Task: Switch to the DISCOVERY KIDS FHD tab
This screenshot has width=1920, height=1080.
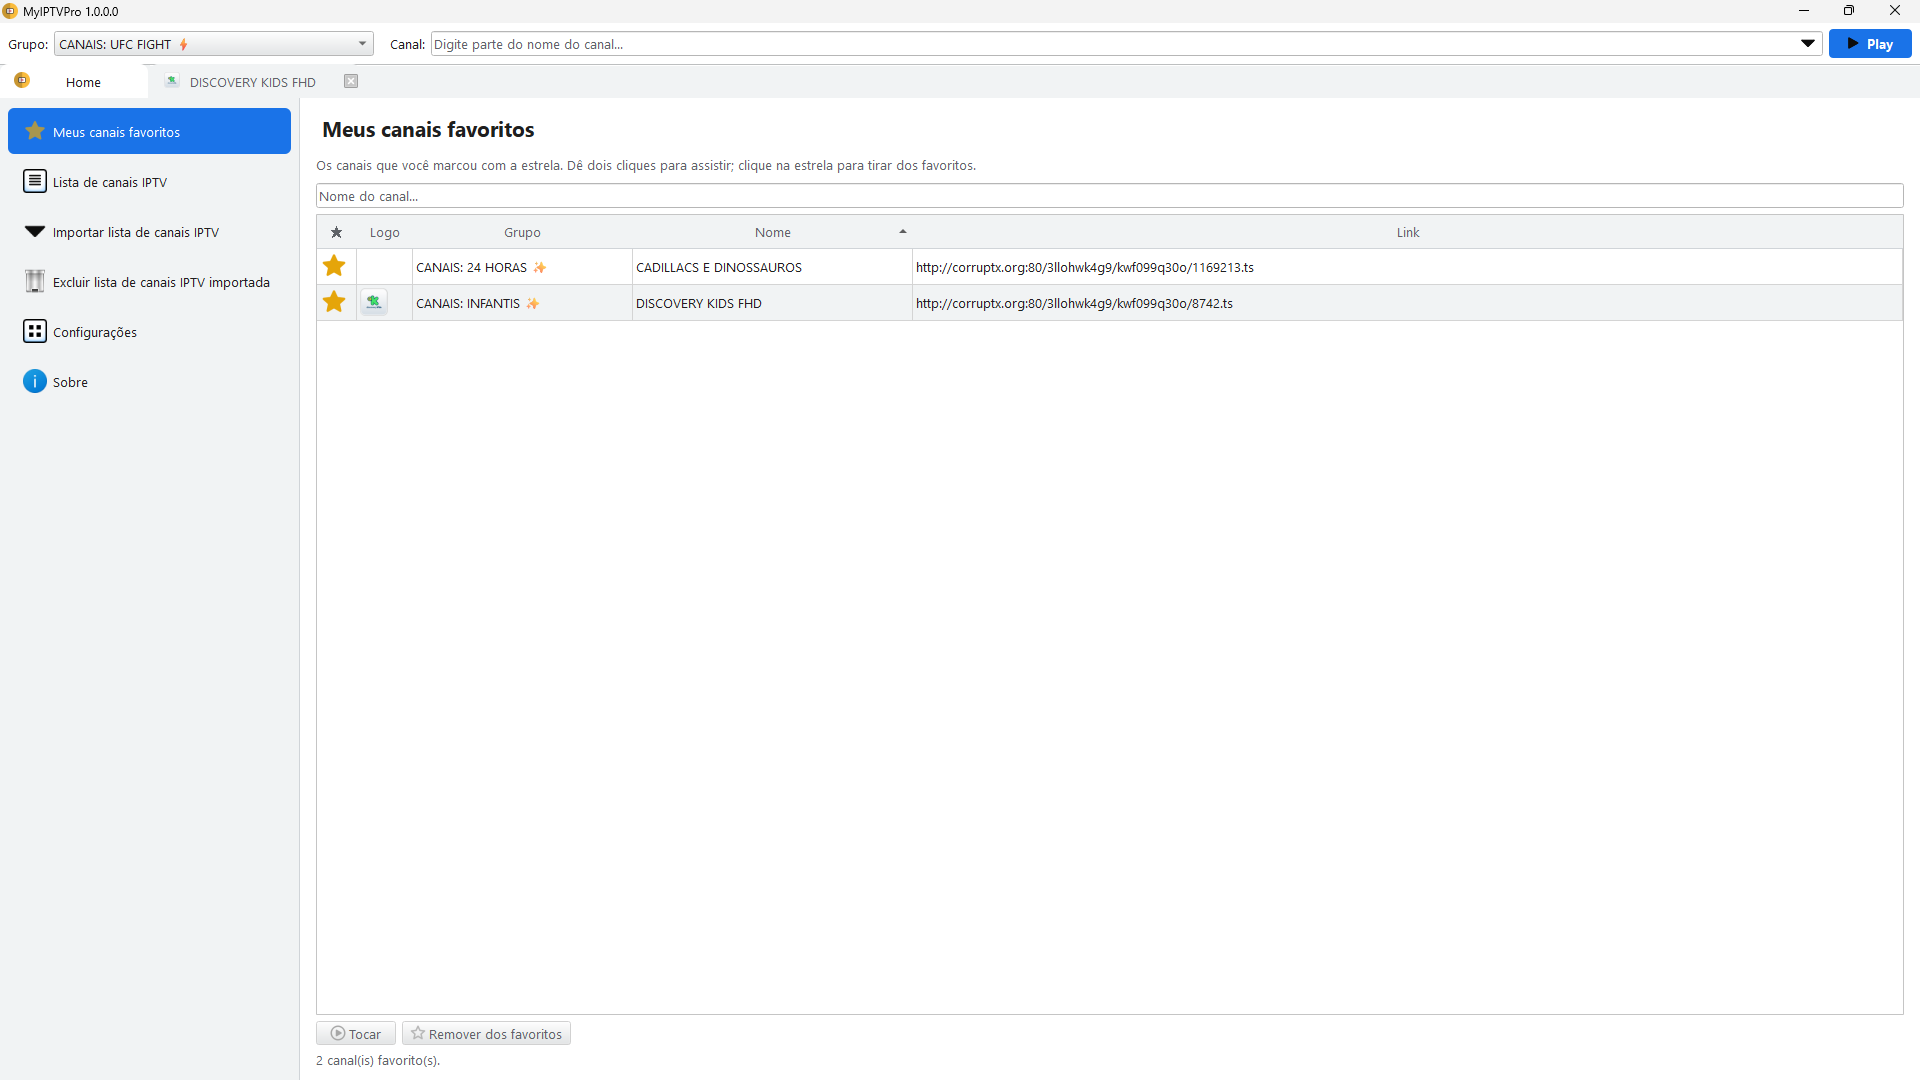Action: (x=252, y=82)
